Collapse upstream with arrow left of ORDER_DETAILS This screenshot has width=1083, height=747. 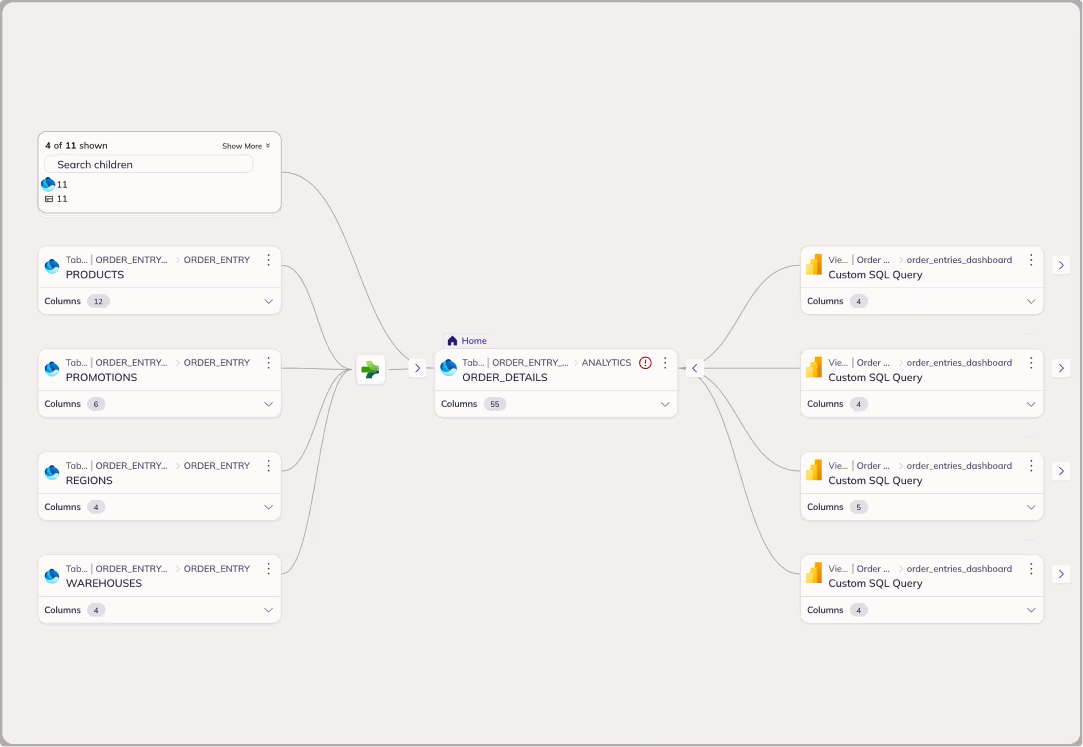(x=418, y=368)
